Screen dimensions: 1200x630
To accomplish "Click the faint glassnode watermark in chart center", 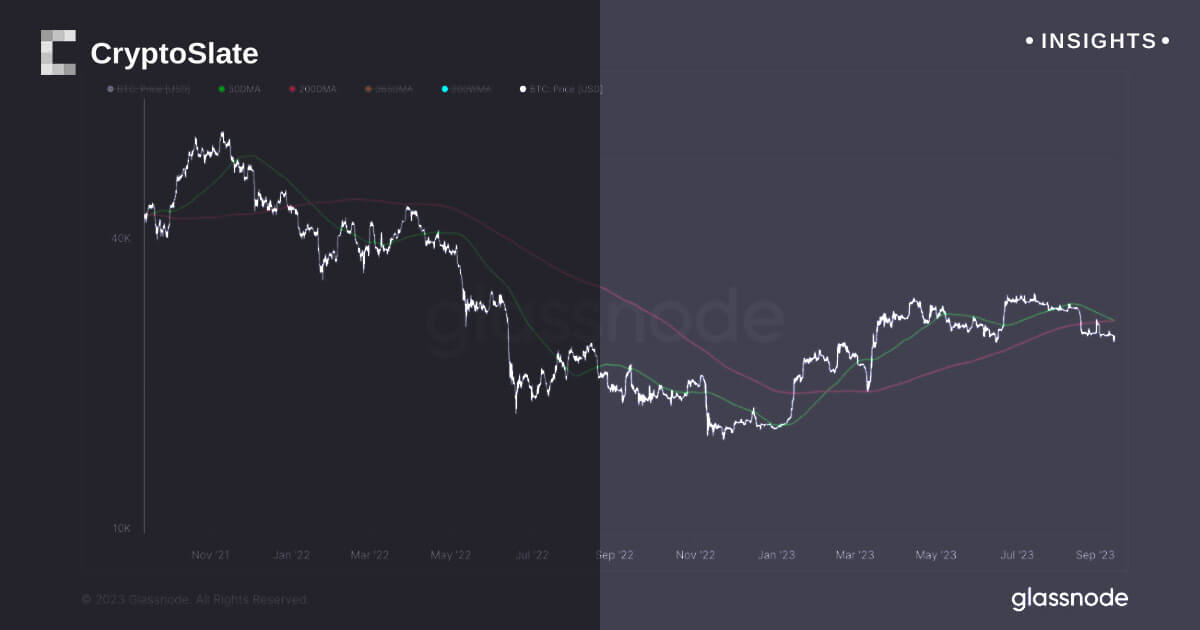I will [605, 320].
